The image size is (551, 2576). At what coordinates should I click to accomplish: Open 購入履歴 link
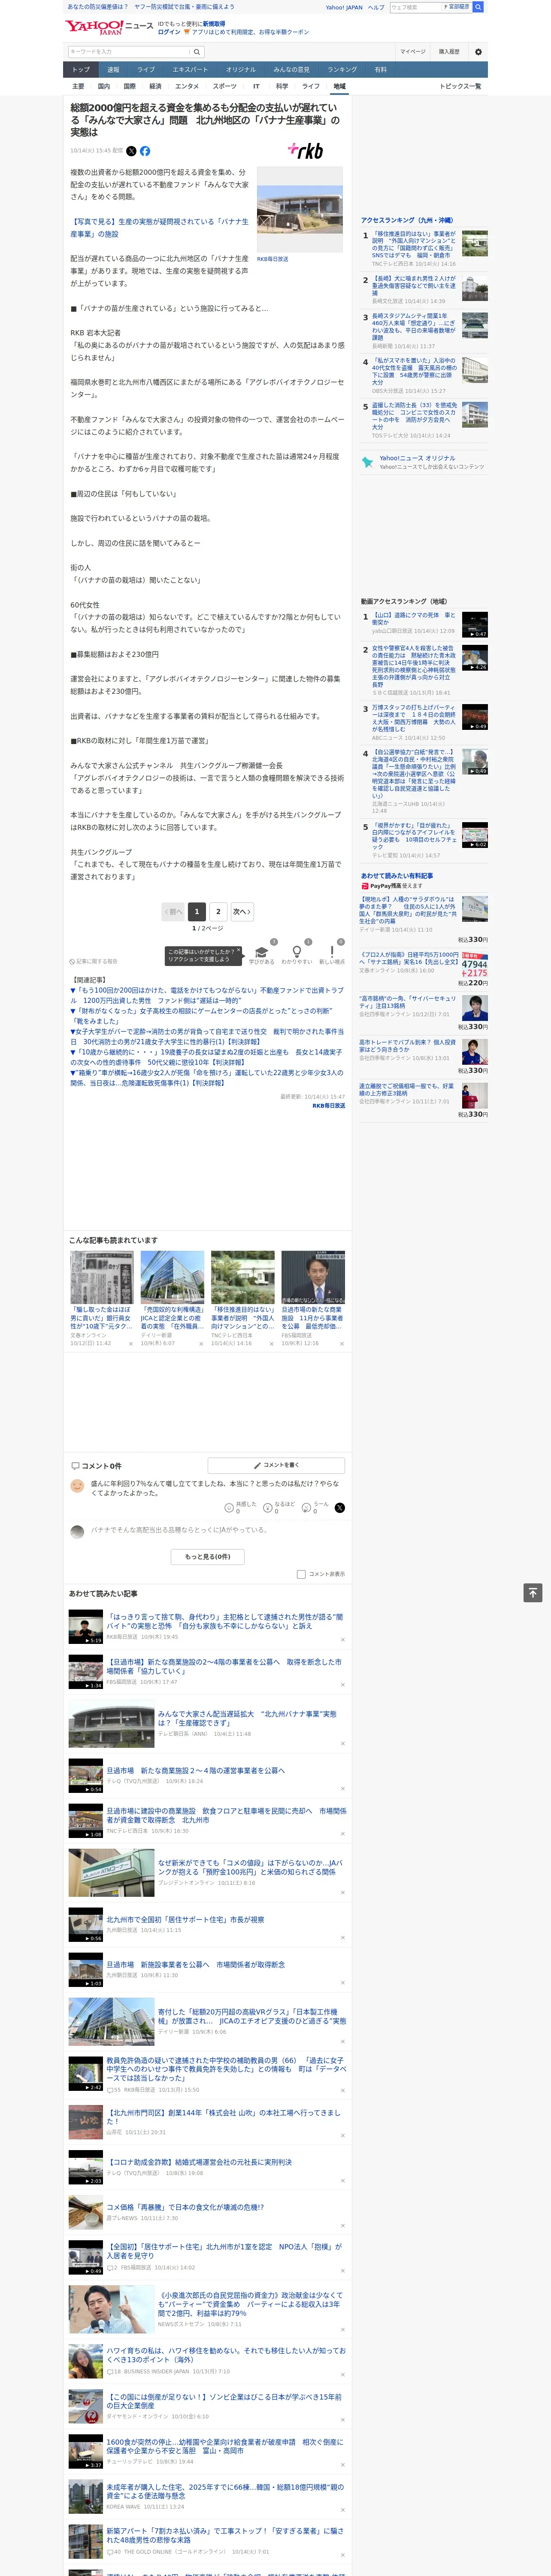pyautogui.click(x=449, y=52)
